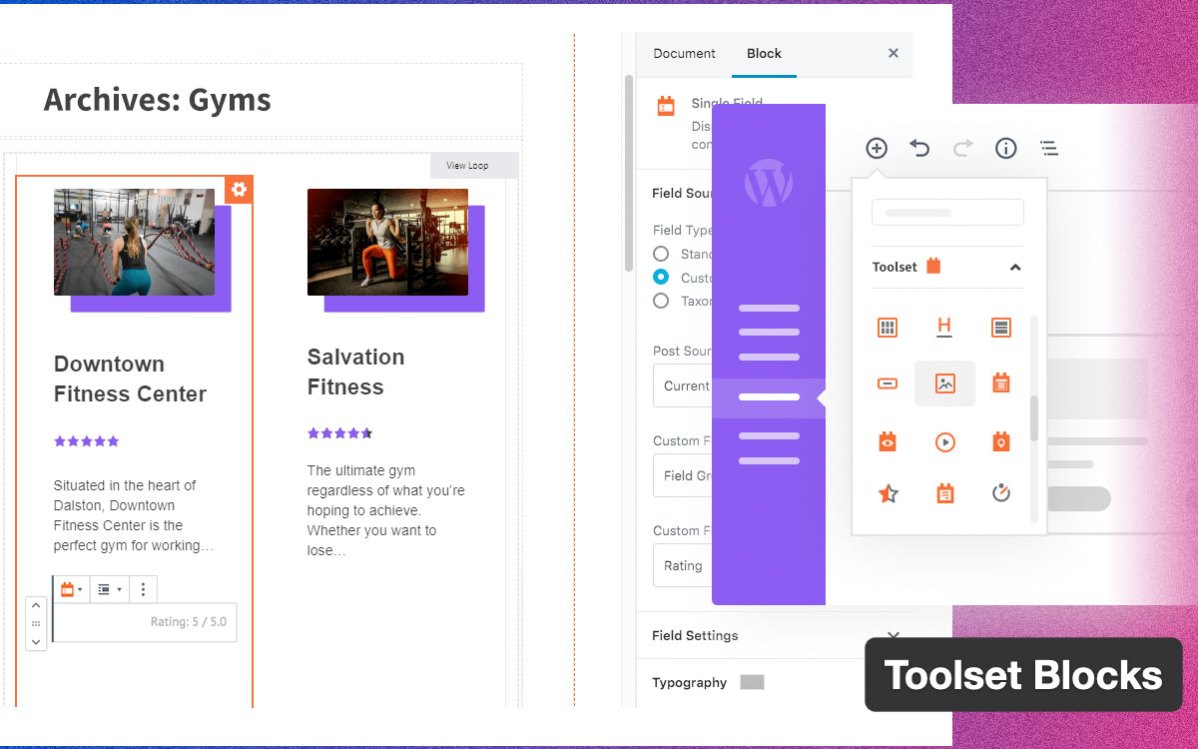Move the rating block down

tap(36, 642)
